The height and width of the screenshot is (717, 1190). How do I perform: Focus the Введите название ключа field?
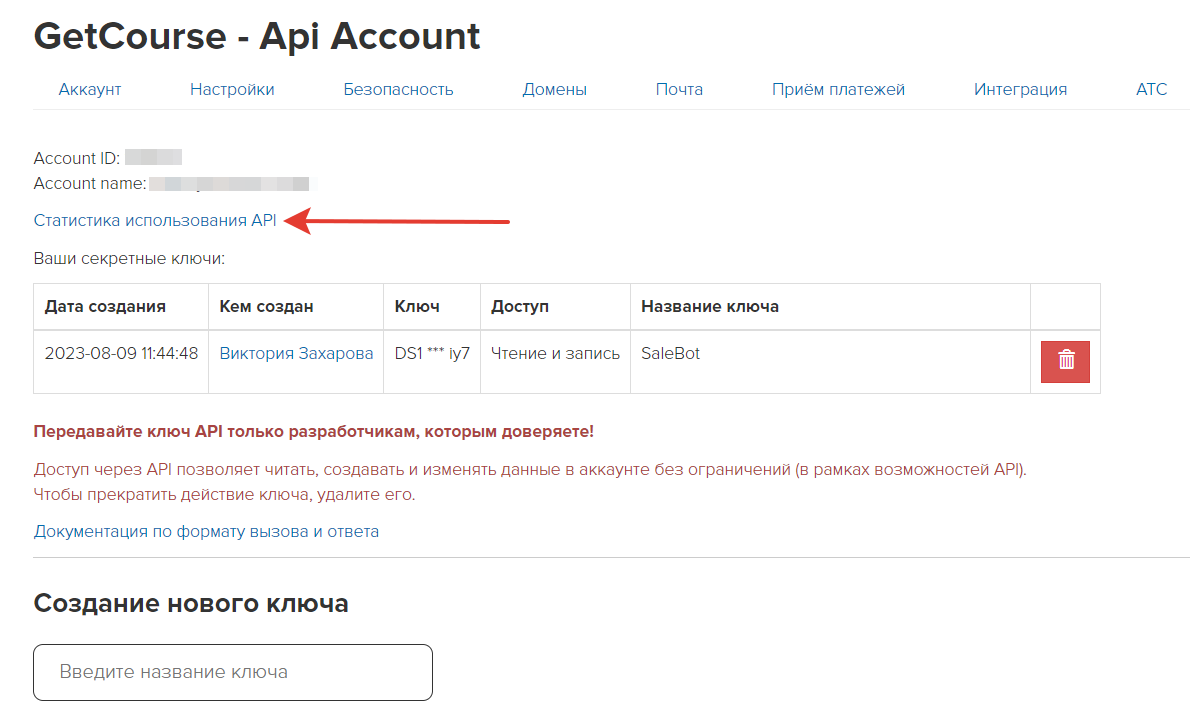[x=233, y=672]
